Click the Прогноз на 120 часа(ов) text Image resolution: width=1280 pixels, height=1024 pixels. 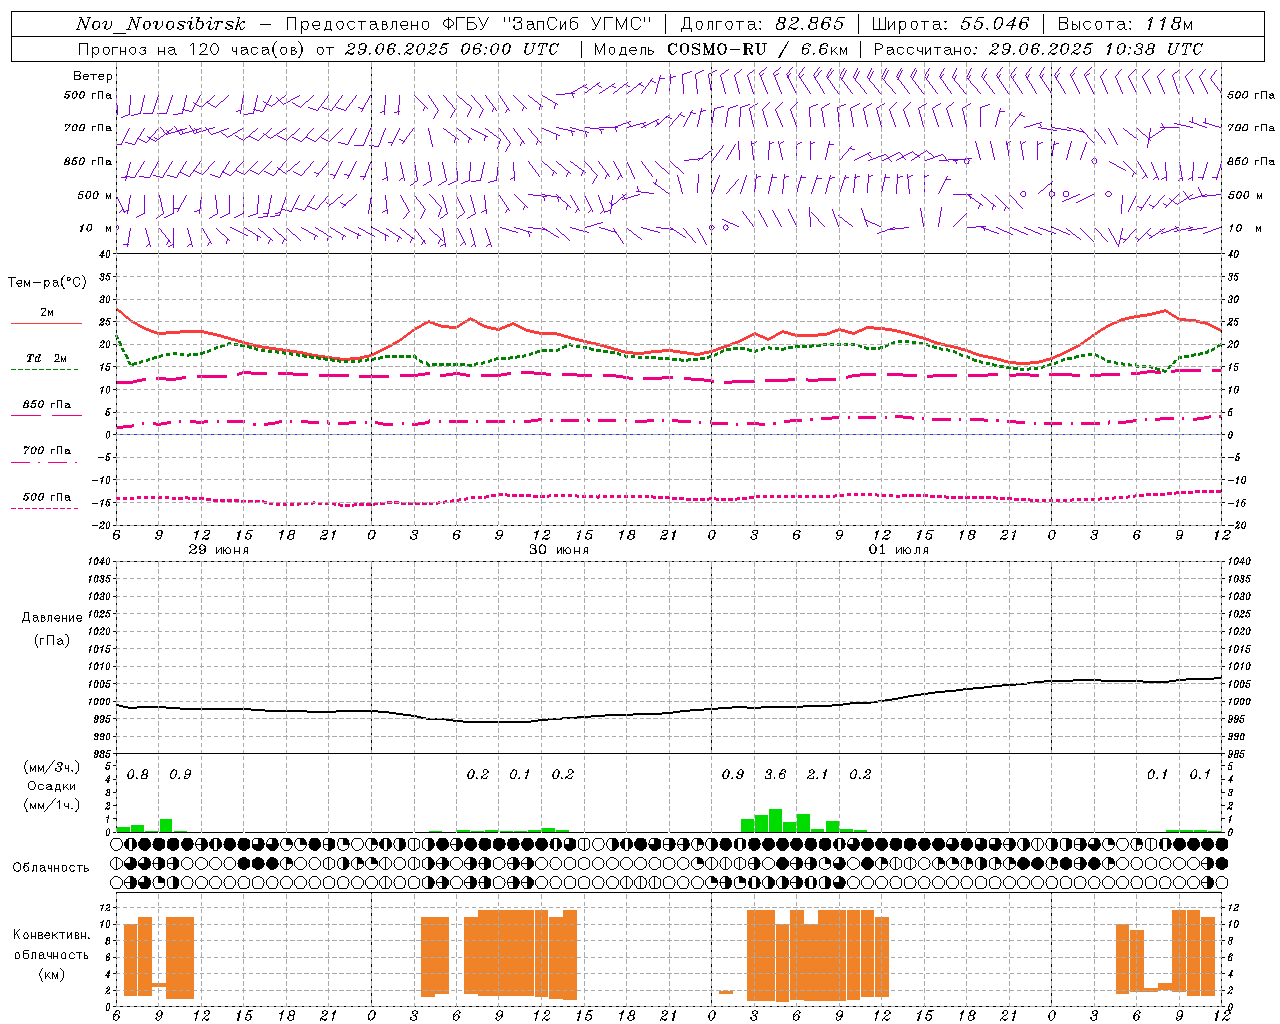point(192,49)
